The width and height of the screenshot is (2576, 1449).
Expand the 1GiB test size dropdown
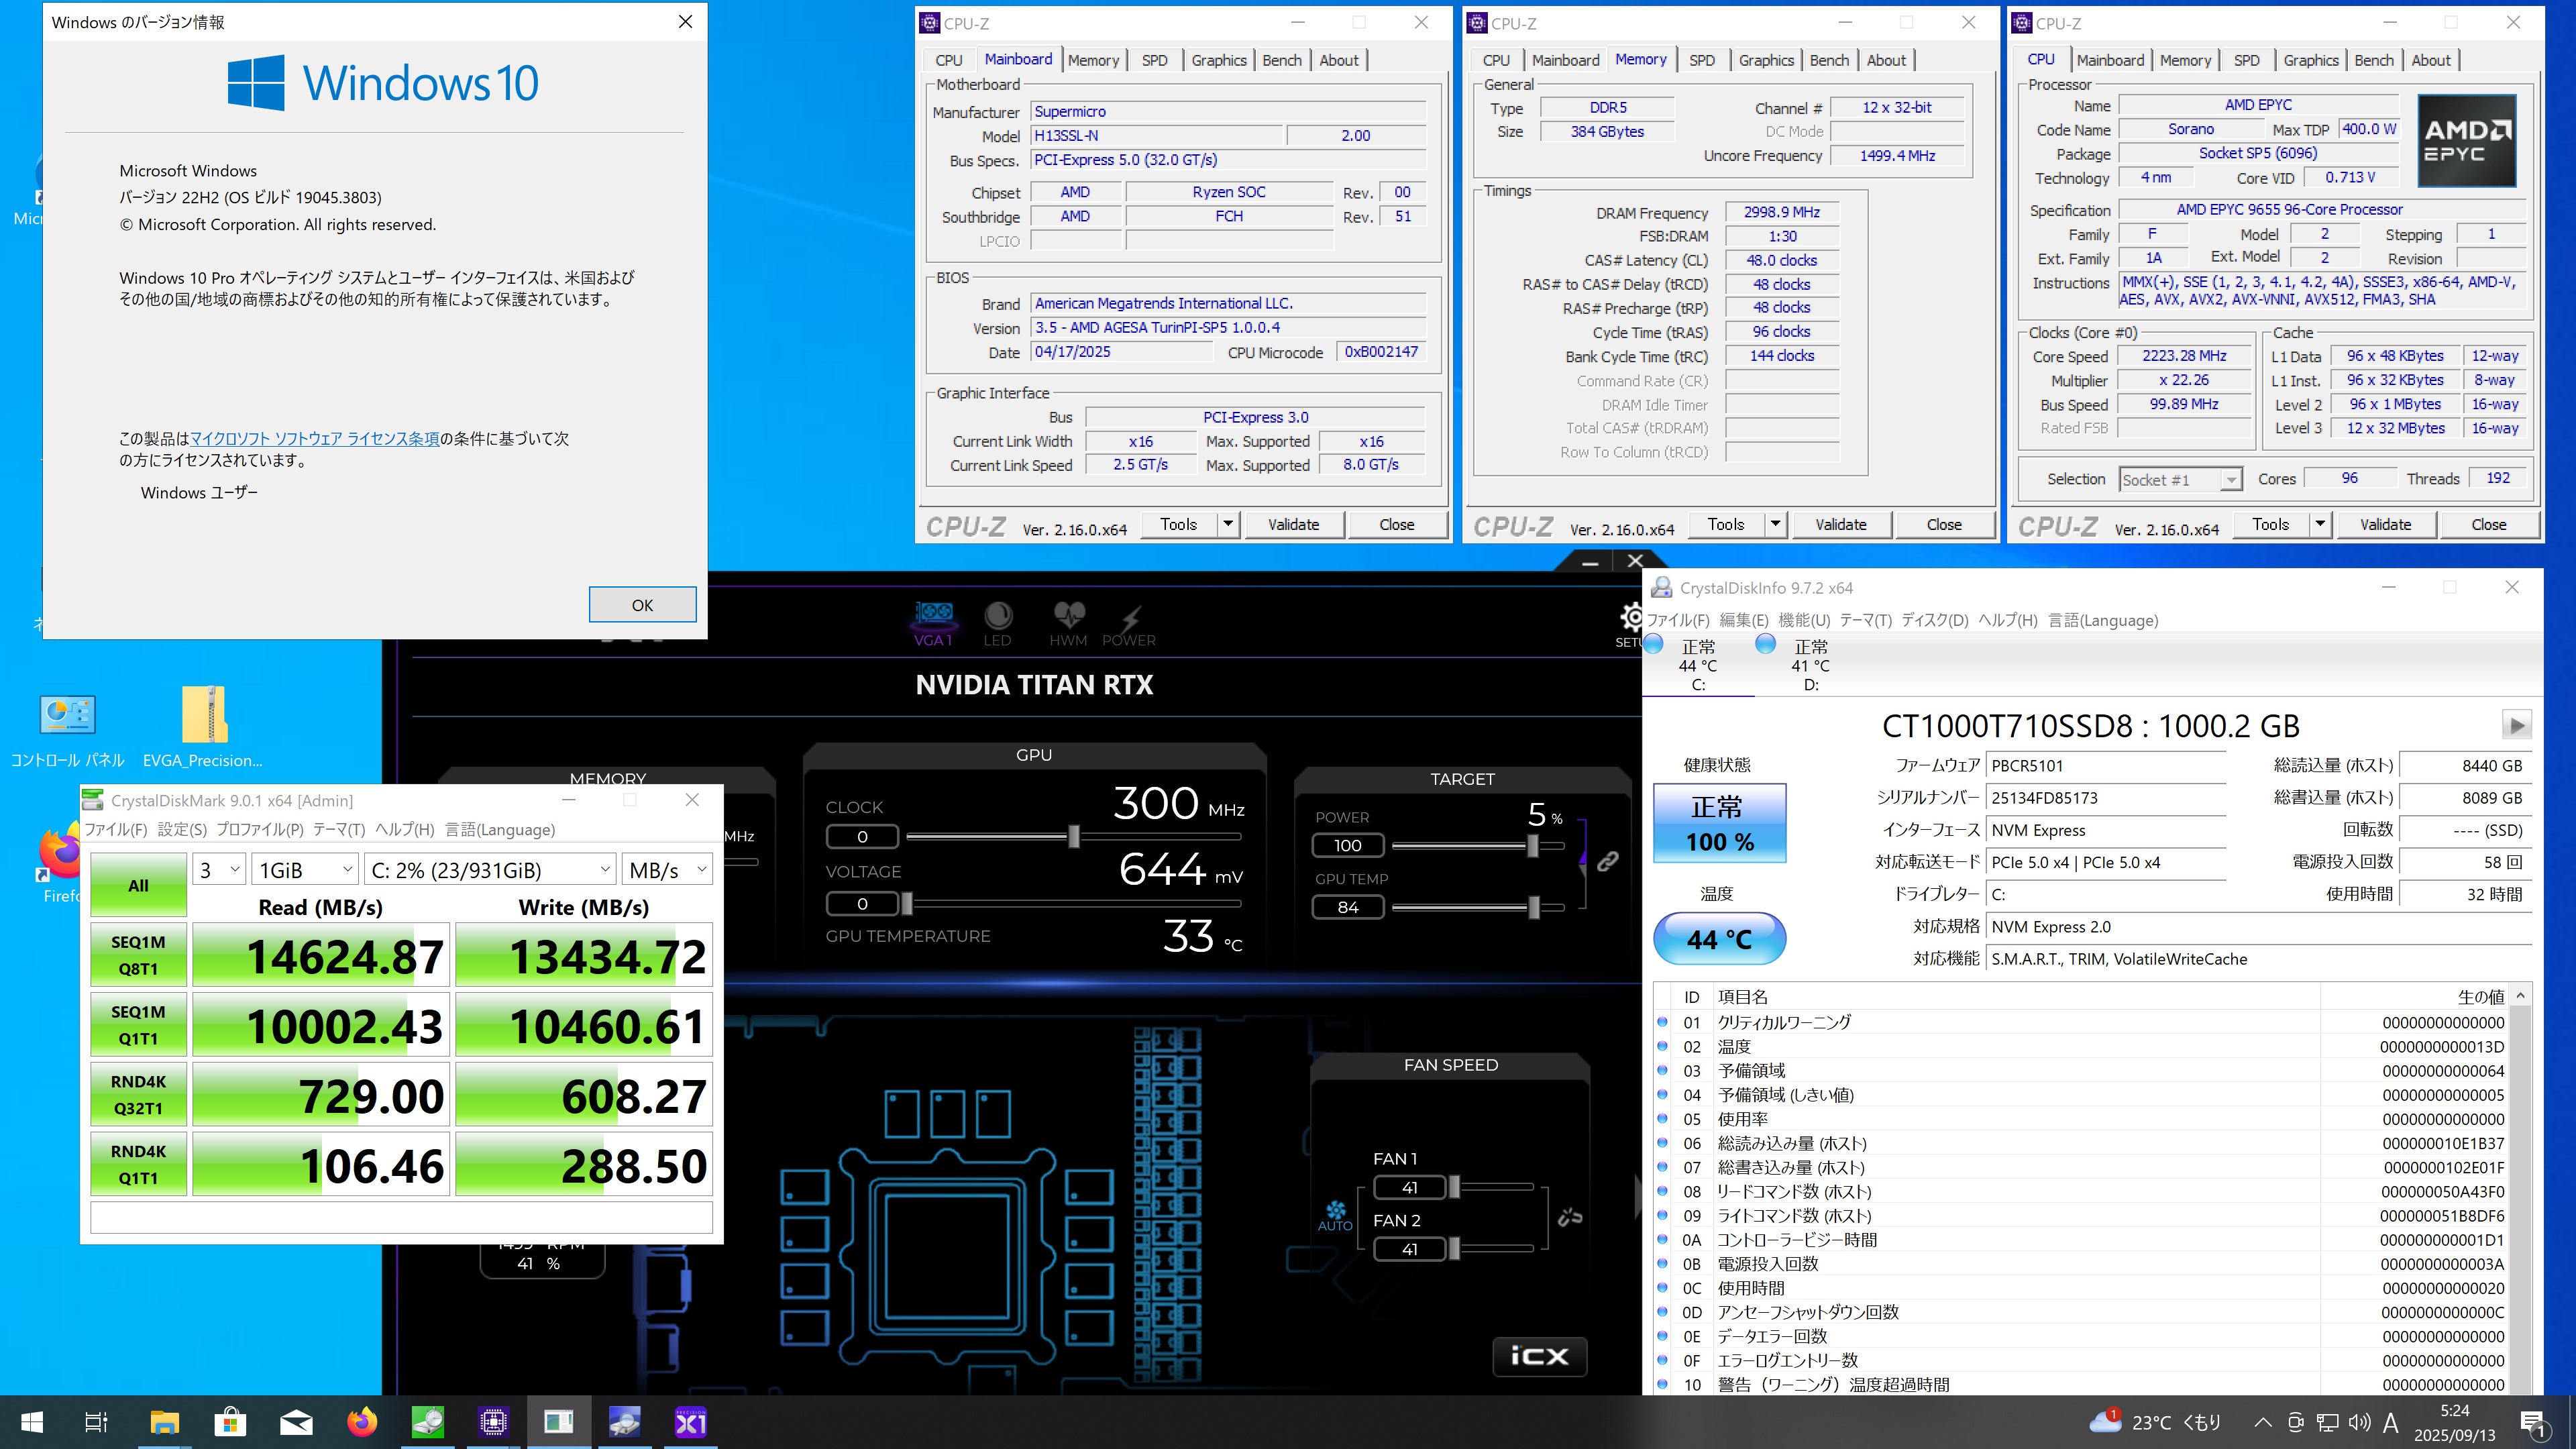(305, 870)
